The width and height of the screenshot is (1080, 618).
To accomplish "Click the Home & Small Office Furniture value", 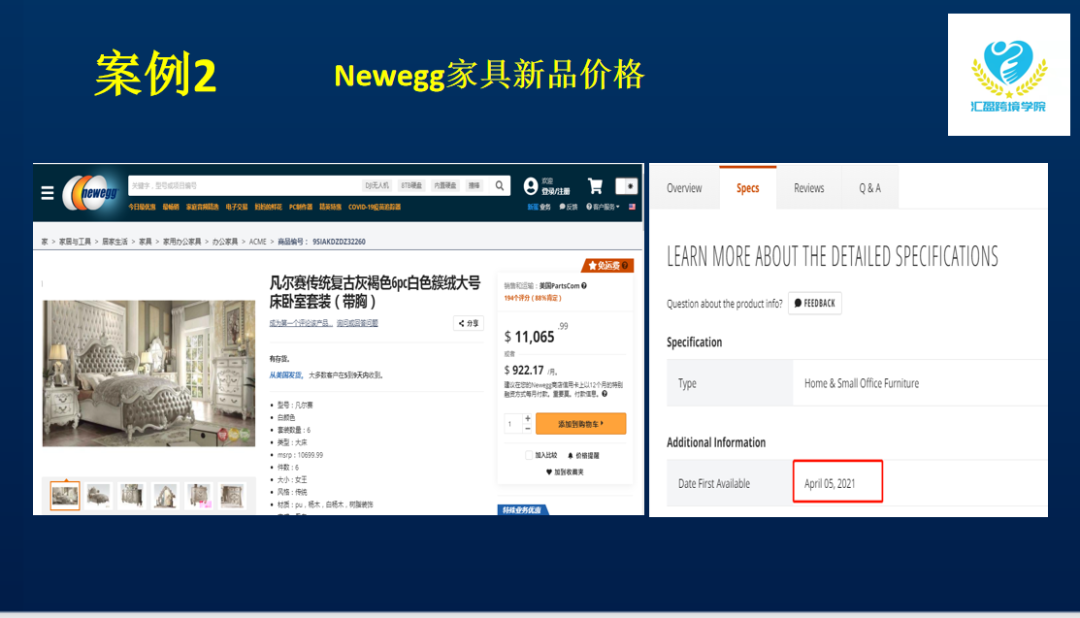I will 862,383.
